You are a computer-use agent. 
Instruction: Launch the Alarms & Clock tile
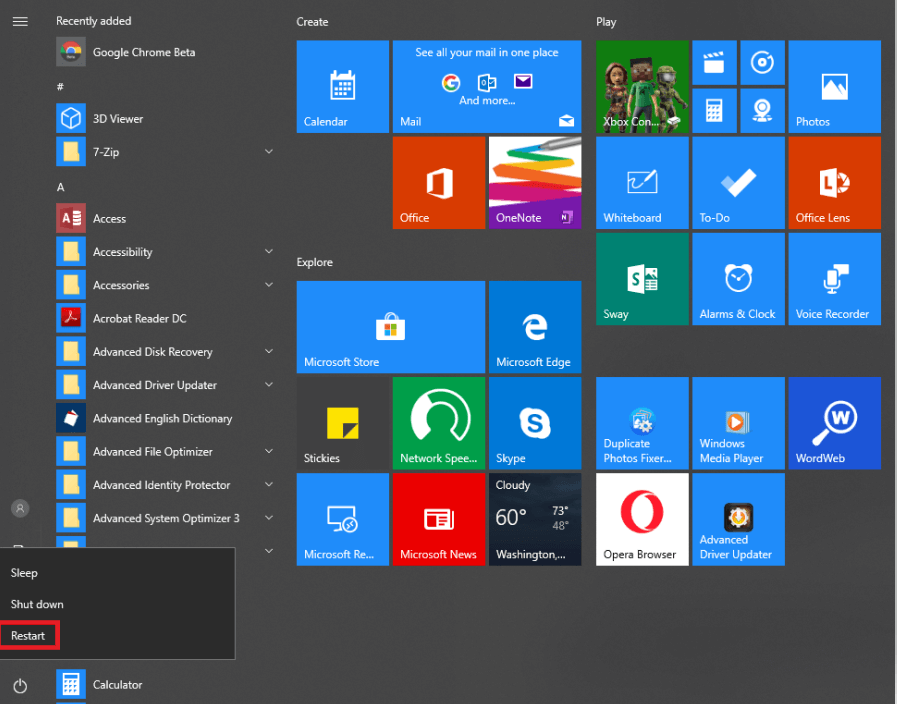pyautogui.click(x=738, y=278)
